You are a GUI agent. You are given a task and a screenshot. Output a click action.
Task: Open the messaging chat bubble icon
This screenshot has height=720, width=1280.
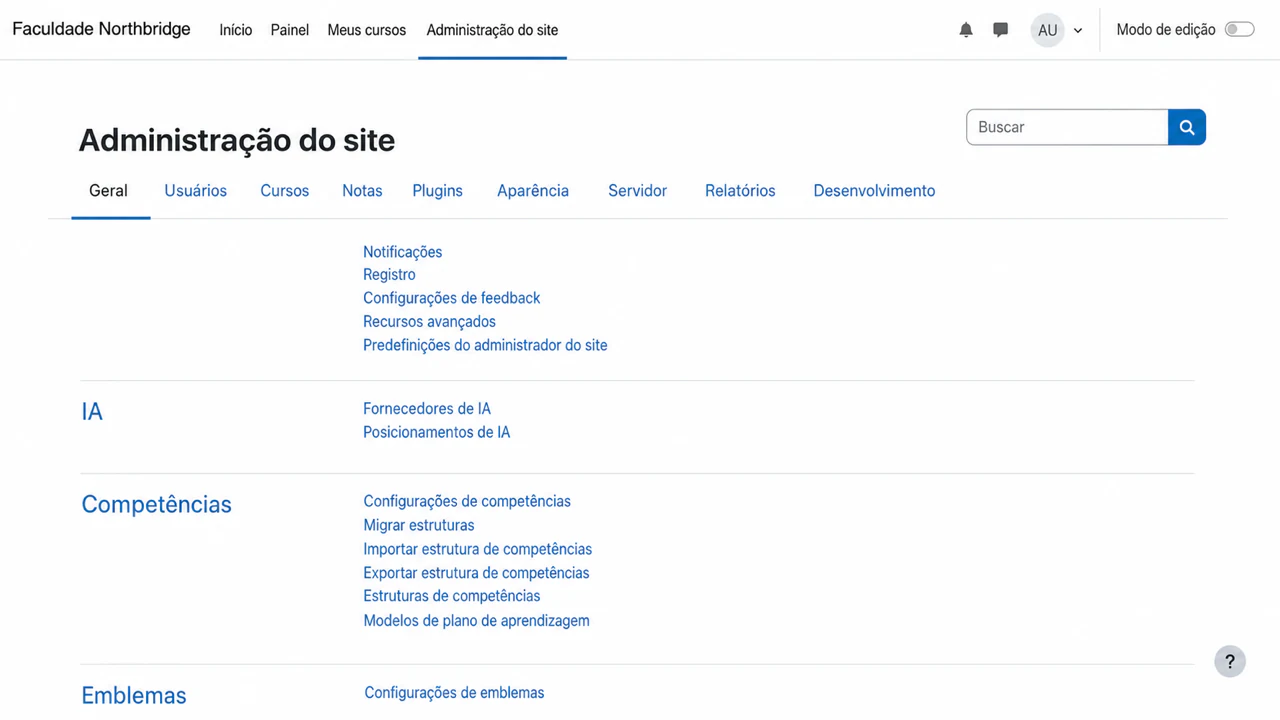[x=1000, y=30]
